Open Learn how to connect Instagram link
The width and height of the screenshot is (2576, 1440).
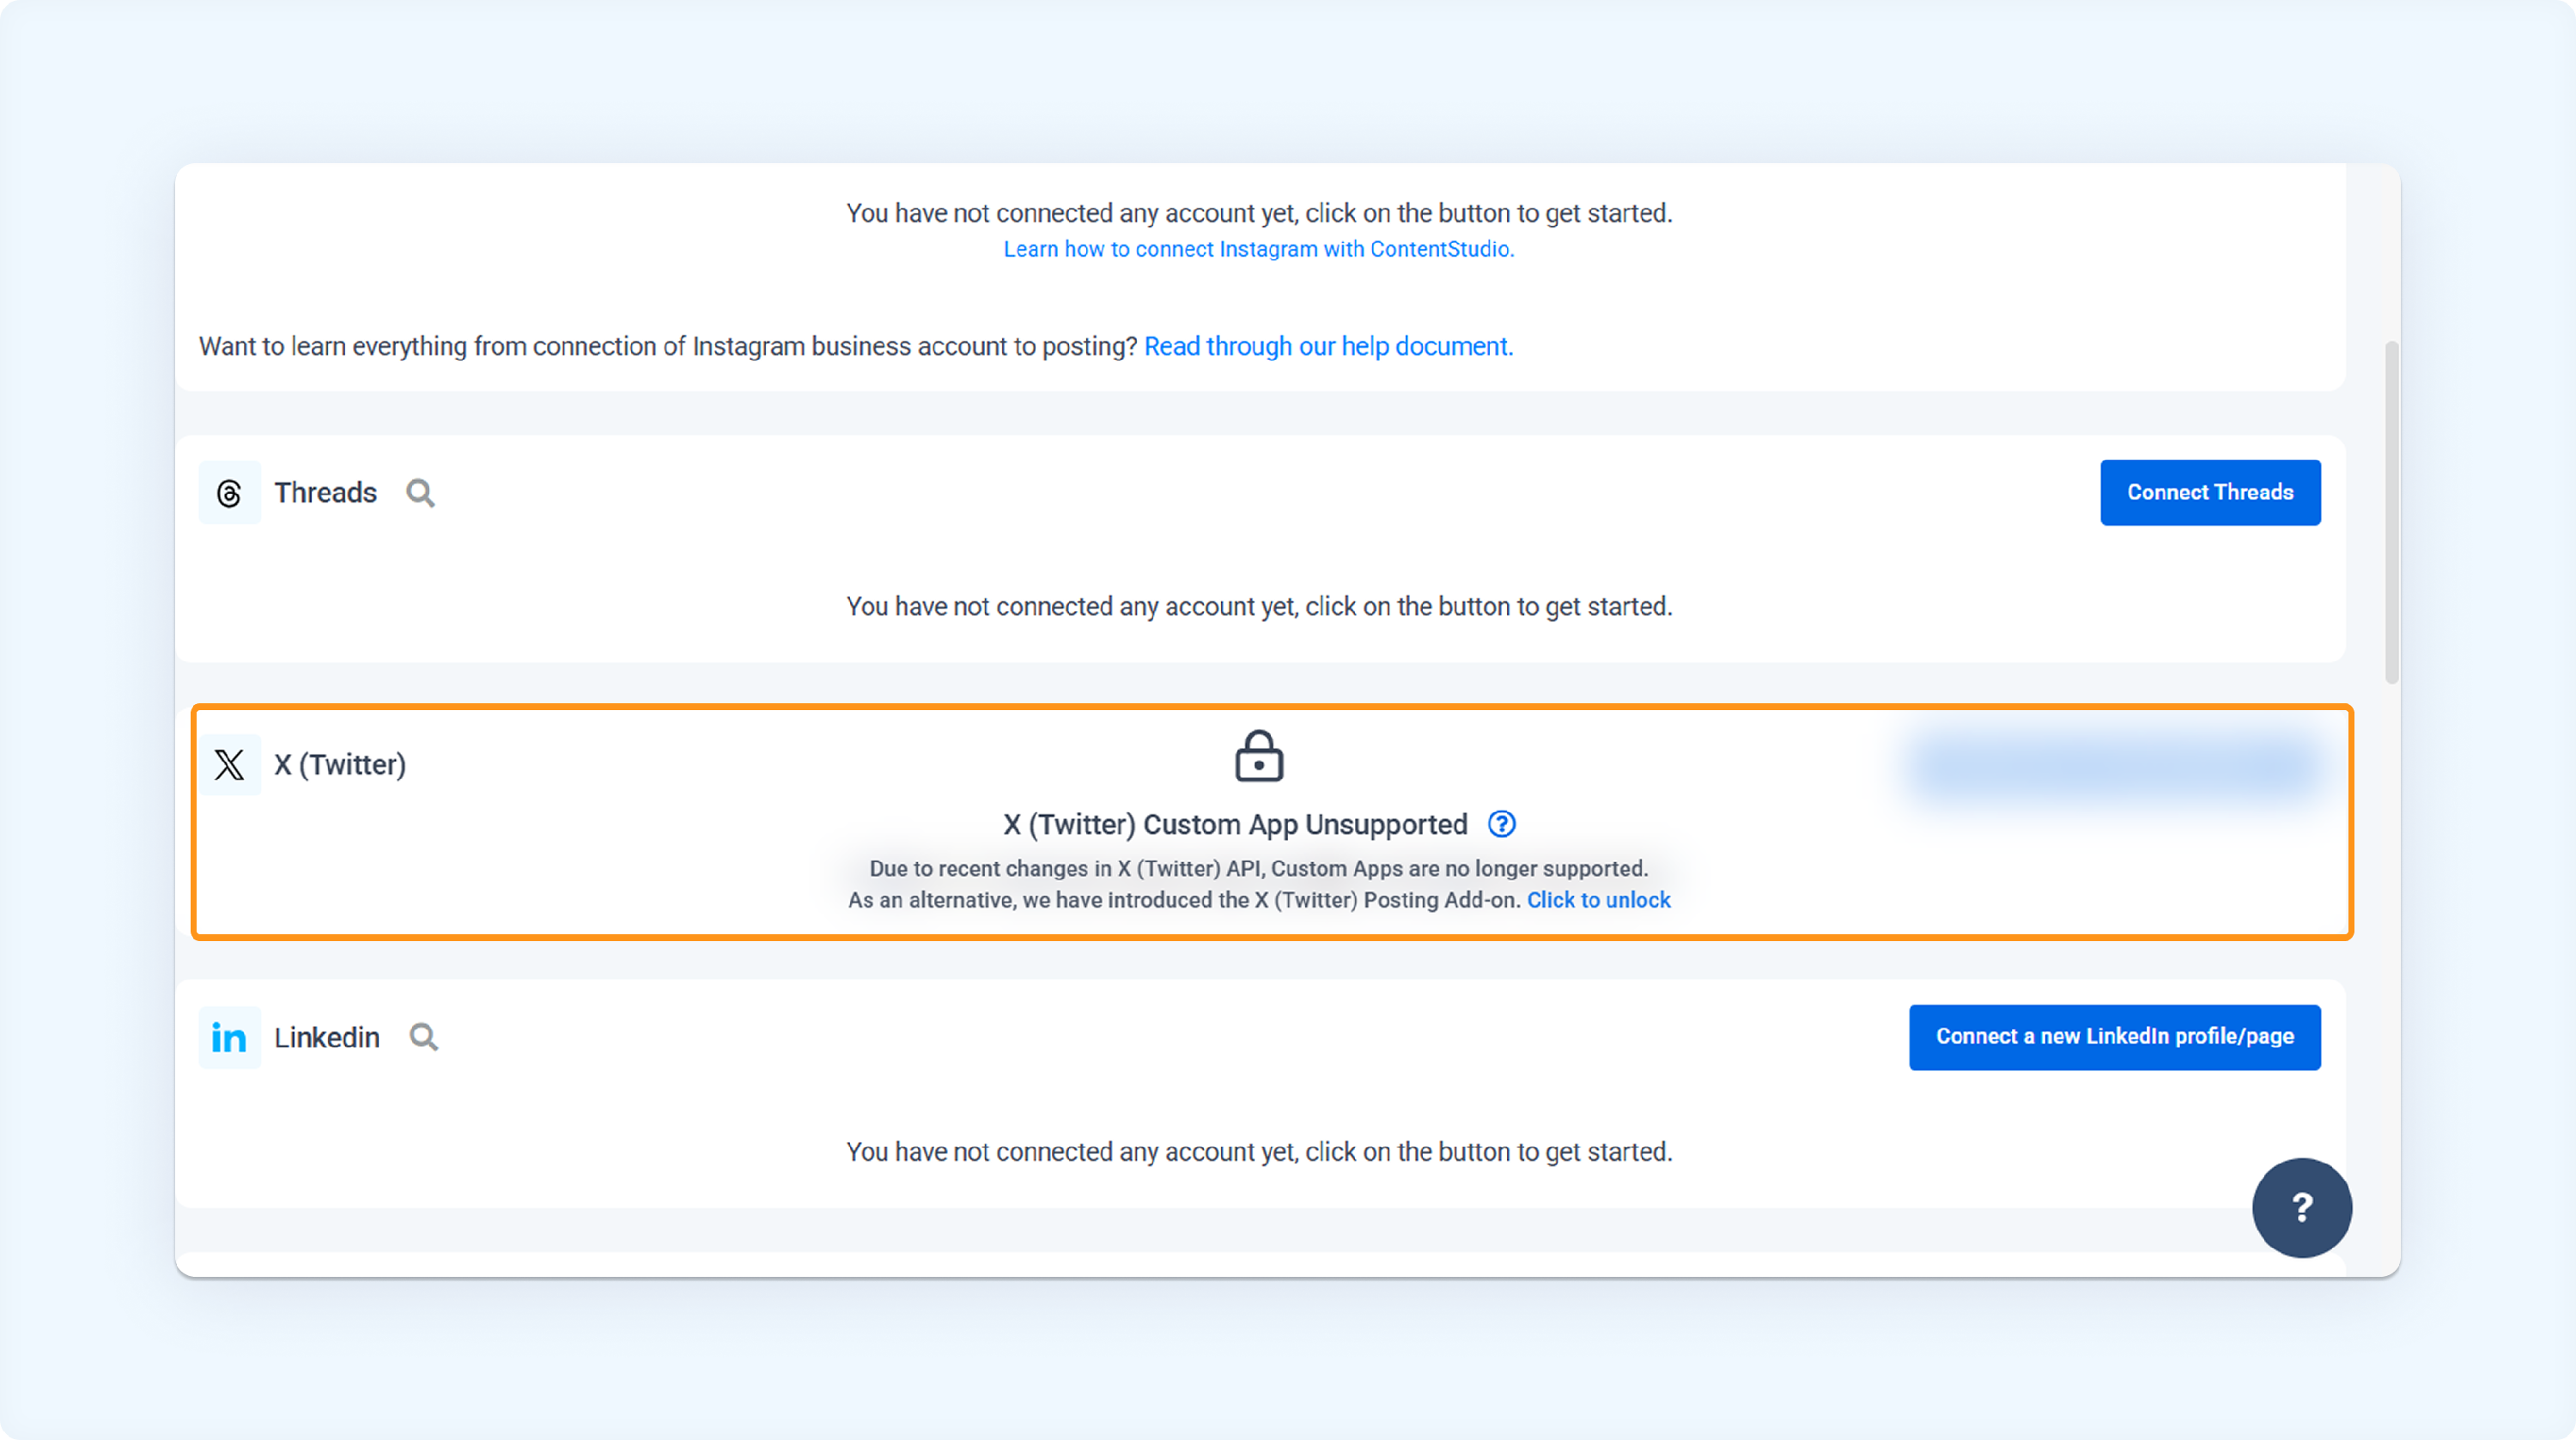point(1259,249)
